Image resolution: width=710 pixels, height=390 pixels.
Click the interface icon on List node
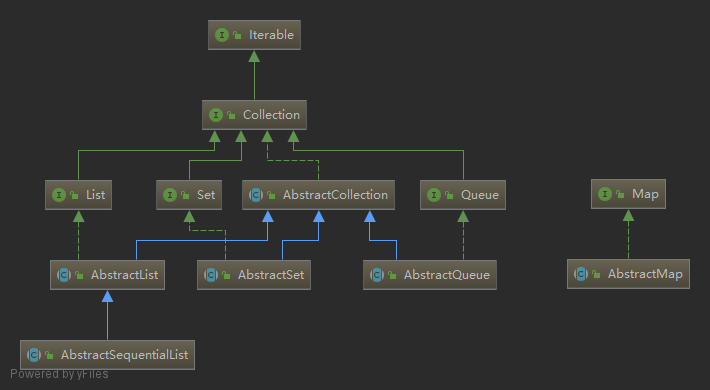(x=59, y=195)
